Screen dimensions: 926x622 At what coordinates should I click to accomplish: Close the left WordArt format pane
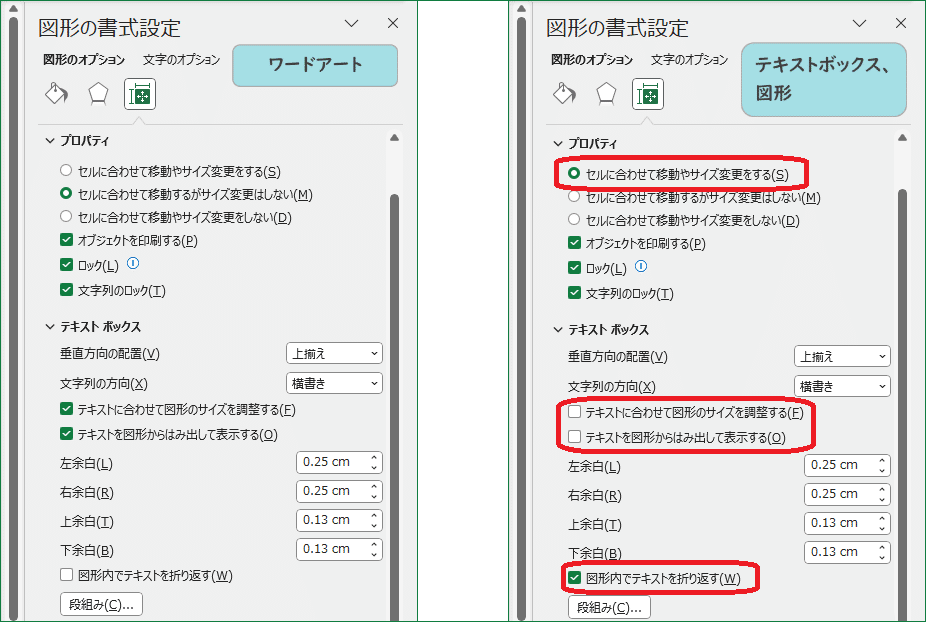coord(393,23)
